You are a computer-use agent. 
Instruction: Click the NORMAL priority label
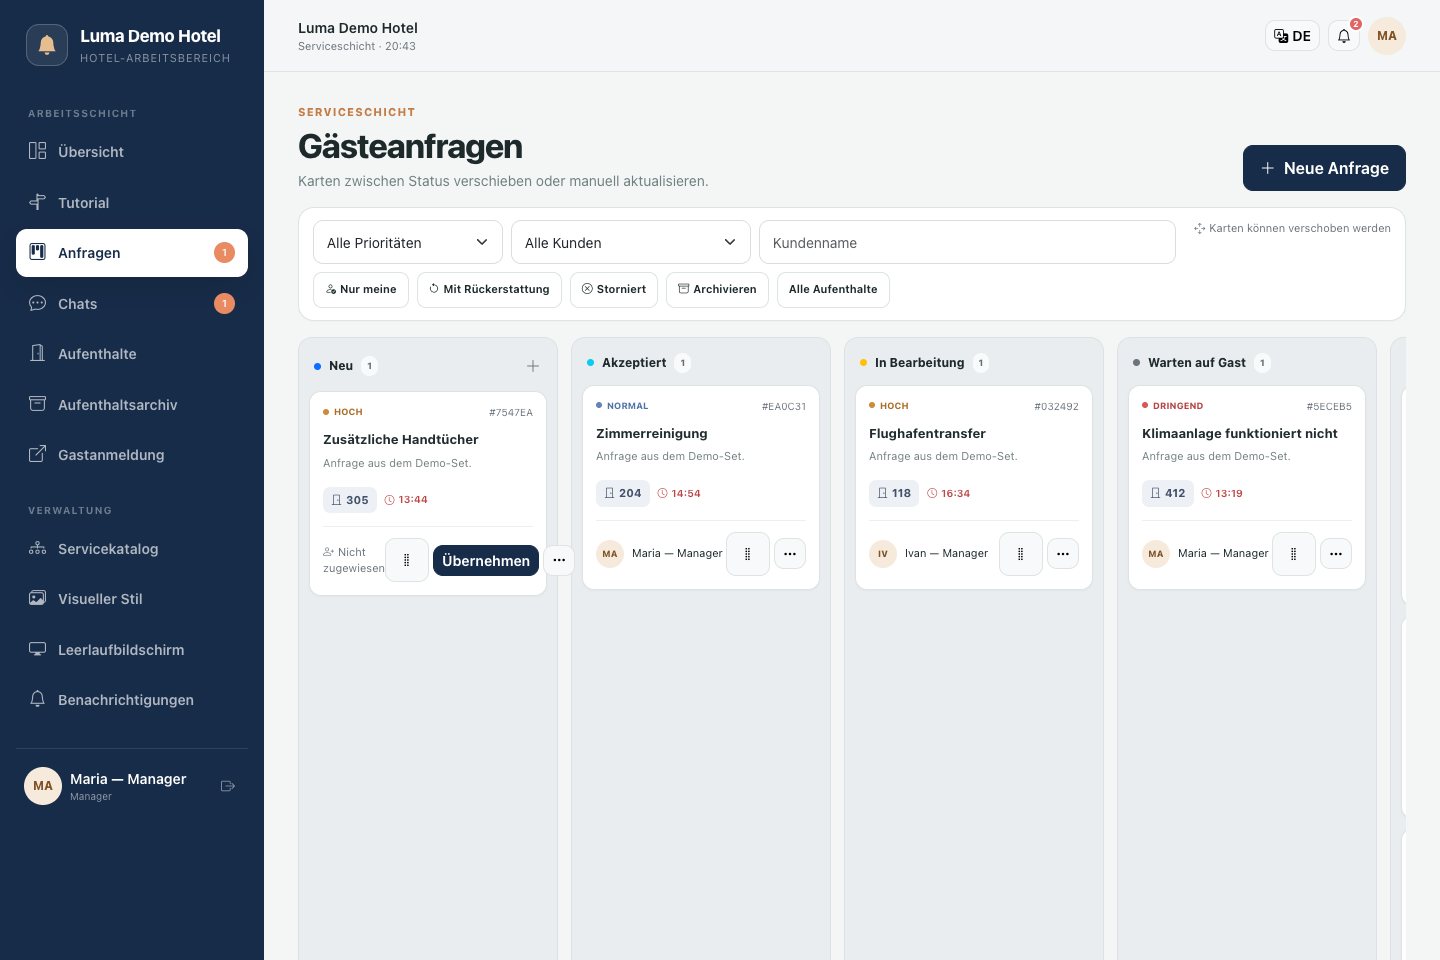[622, 406]
